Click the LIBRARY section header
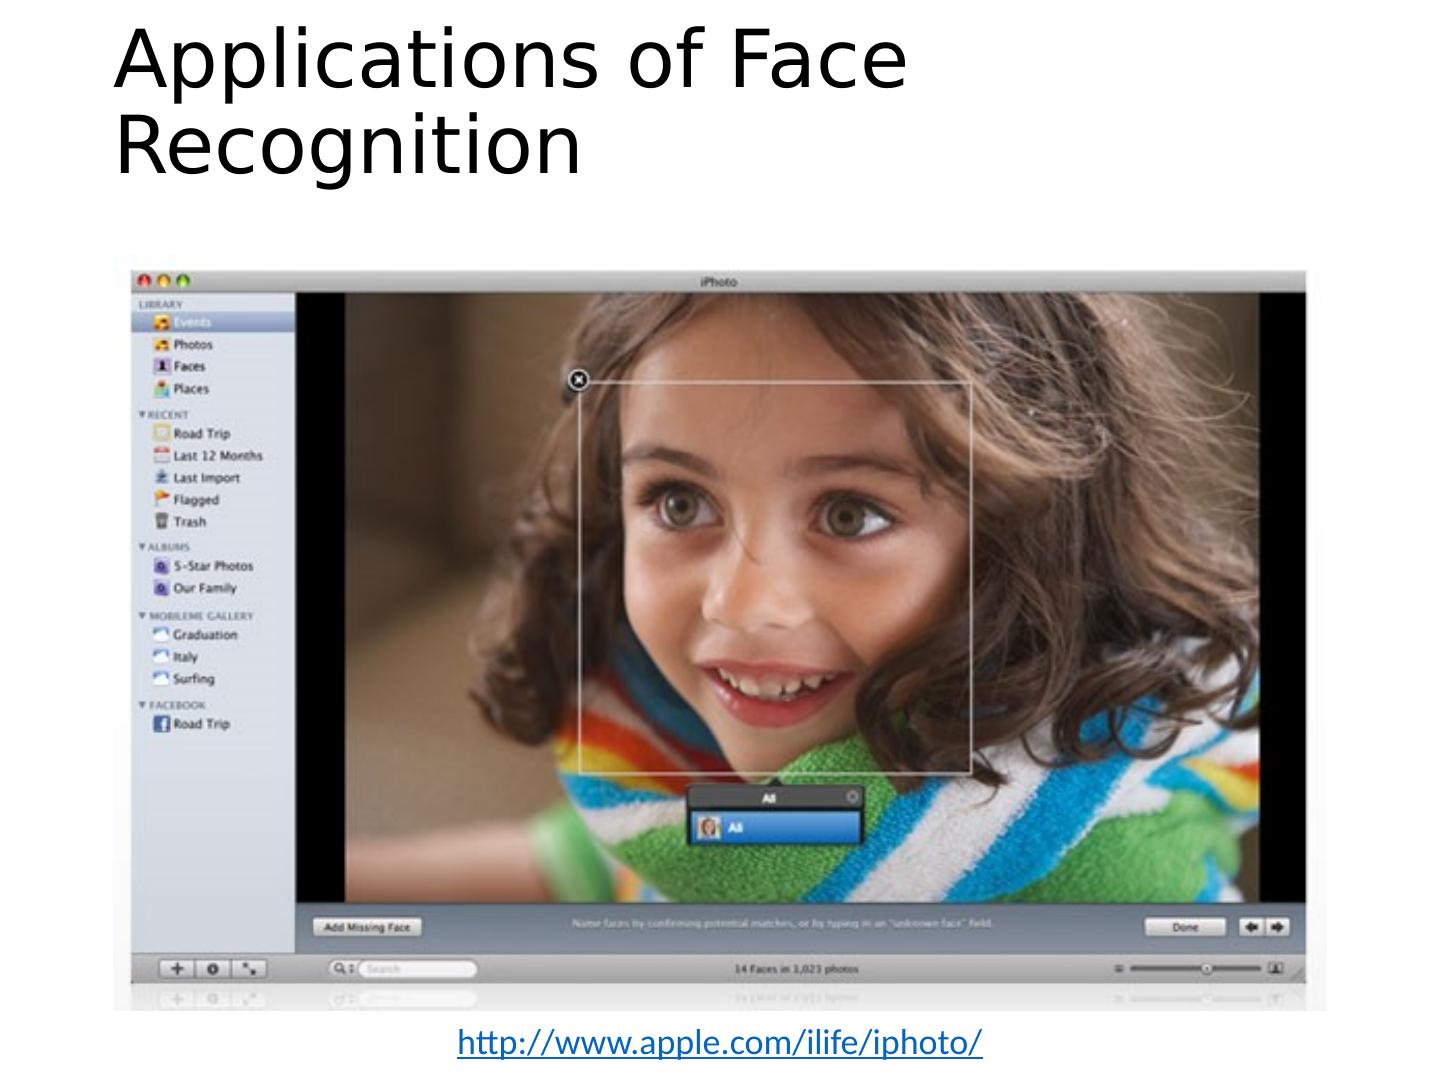Screen dimensions: 1440x1080 [161, 304]
